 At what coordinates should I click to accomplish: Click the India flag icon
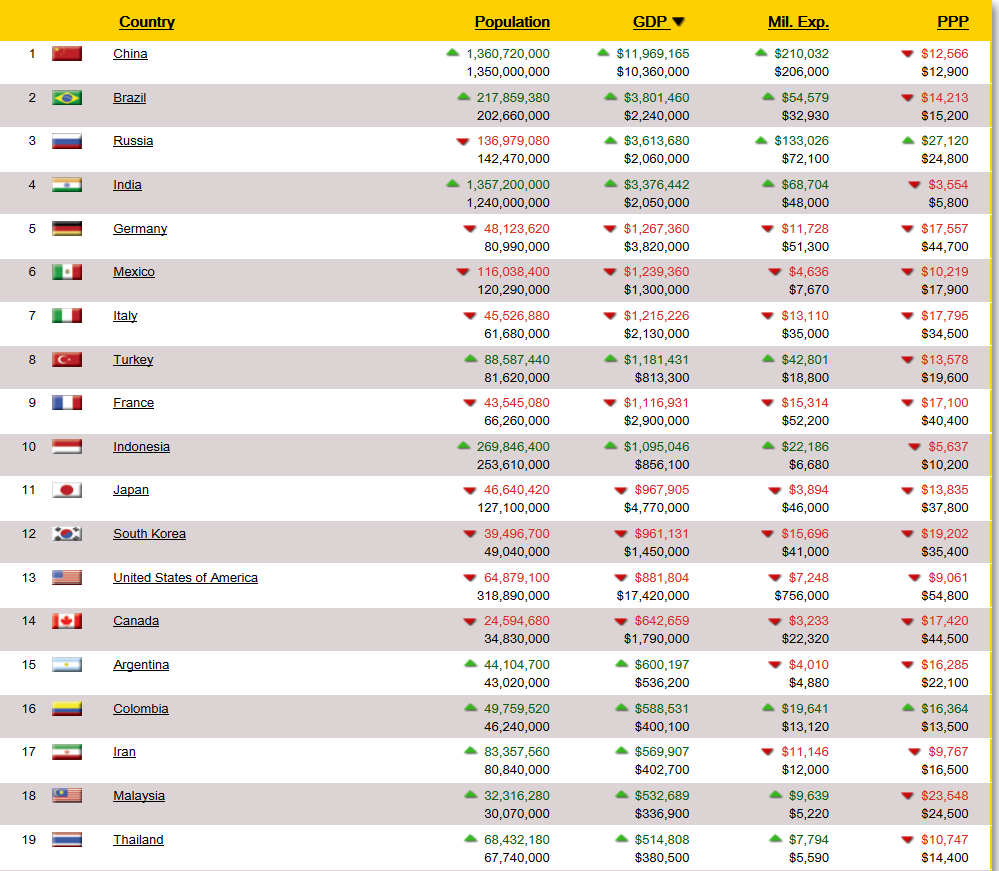pyautogui.click(x=67, y=185)
